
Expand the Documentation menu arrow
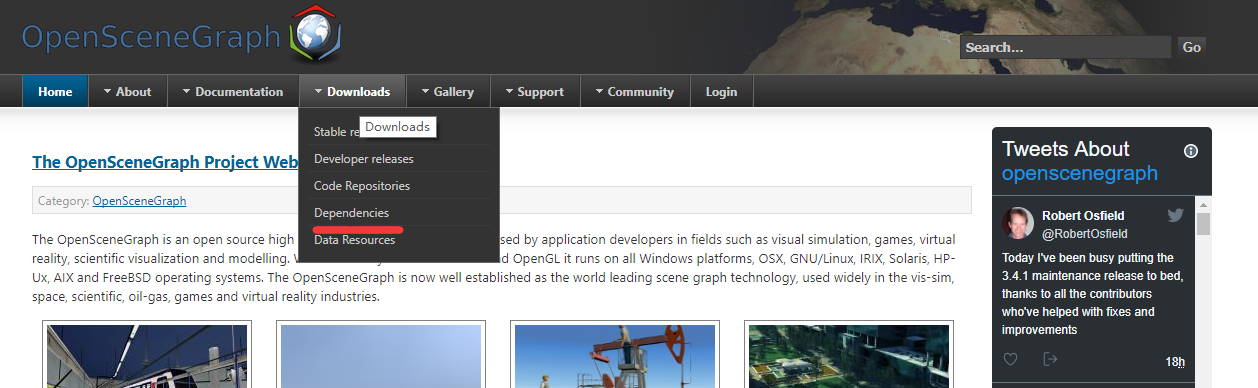(x=186, y=91)
